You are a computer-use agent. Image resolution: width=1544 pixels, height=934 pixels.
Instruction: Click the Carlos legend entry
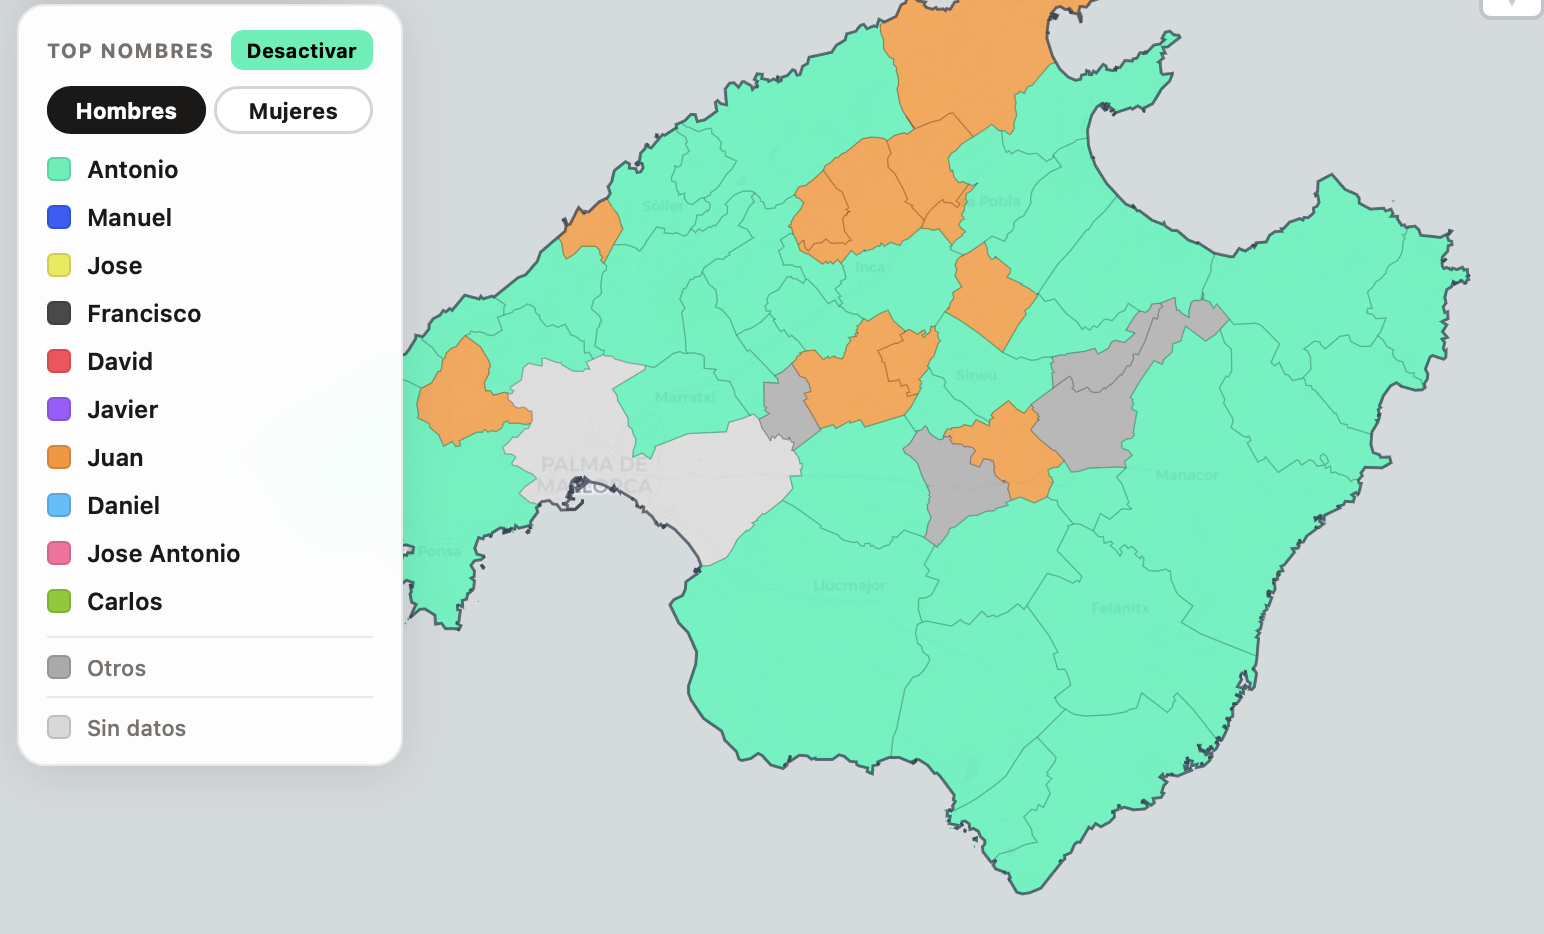(x=124, y=602)
